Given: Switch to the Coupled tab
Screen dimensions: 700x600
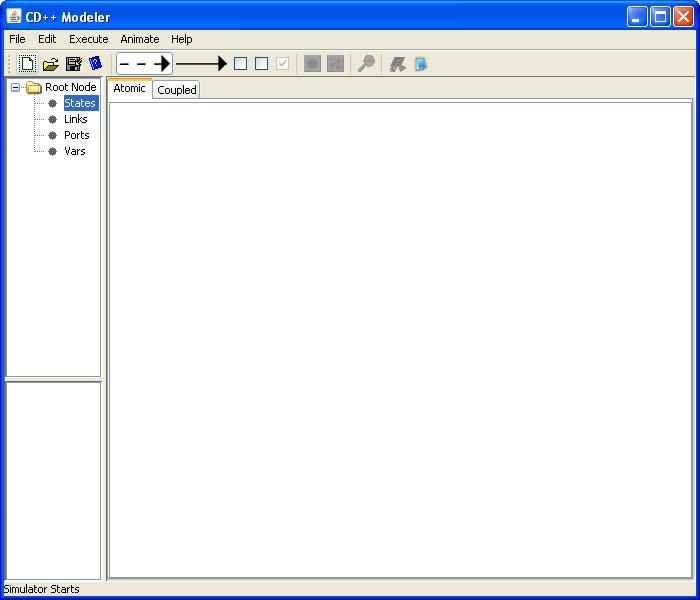Looking at the screenshot, I should pos(177,90).
